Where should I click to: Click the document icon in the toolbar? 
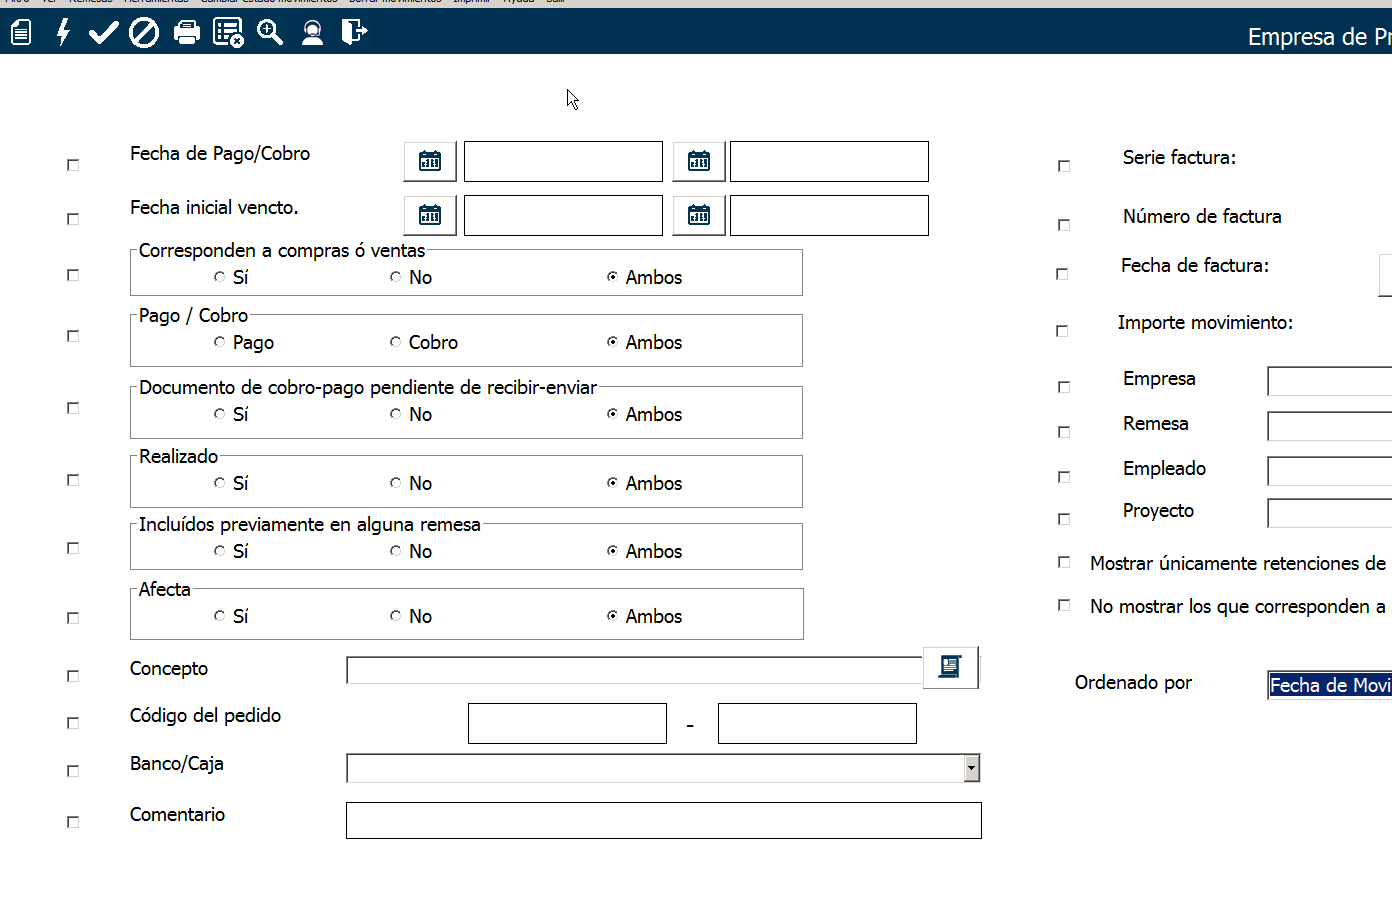21,33
